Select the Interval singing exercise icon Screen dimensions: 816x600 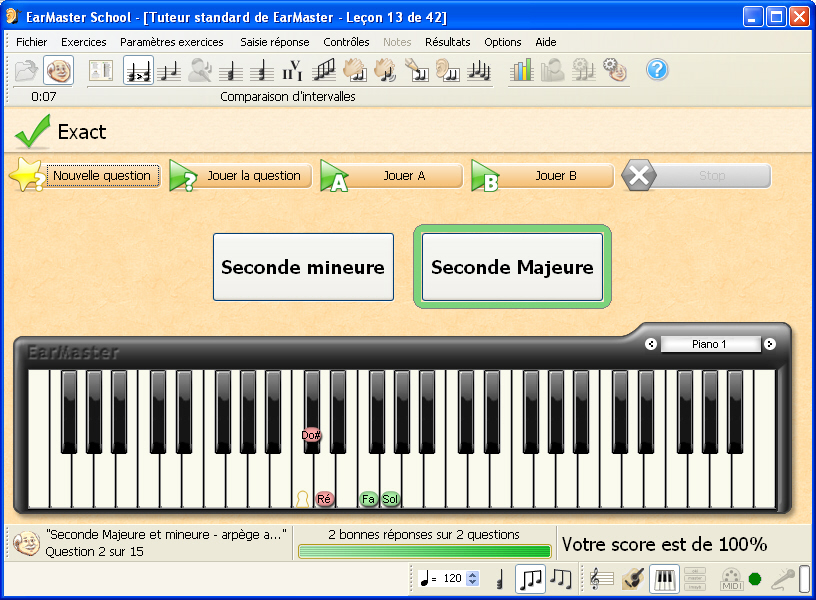click(200, 70)
